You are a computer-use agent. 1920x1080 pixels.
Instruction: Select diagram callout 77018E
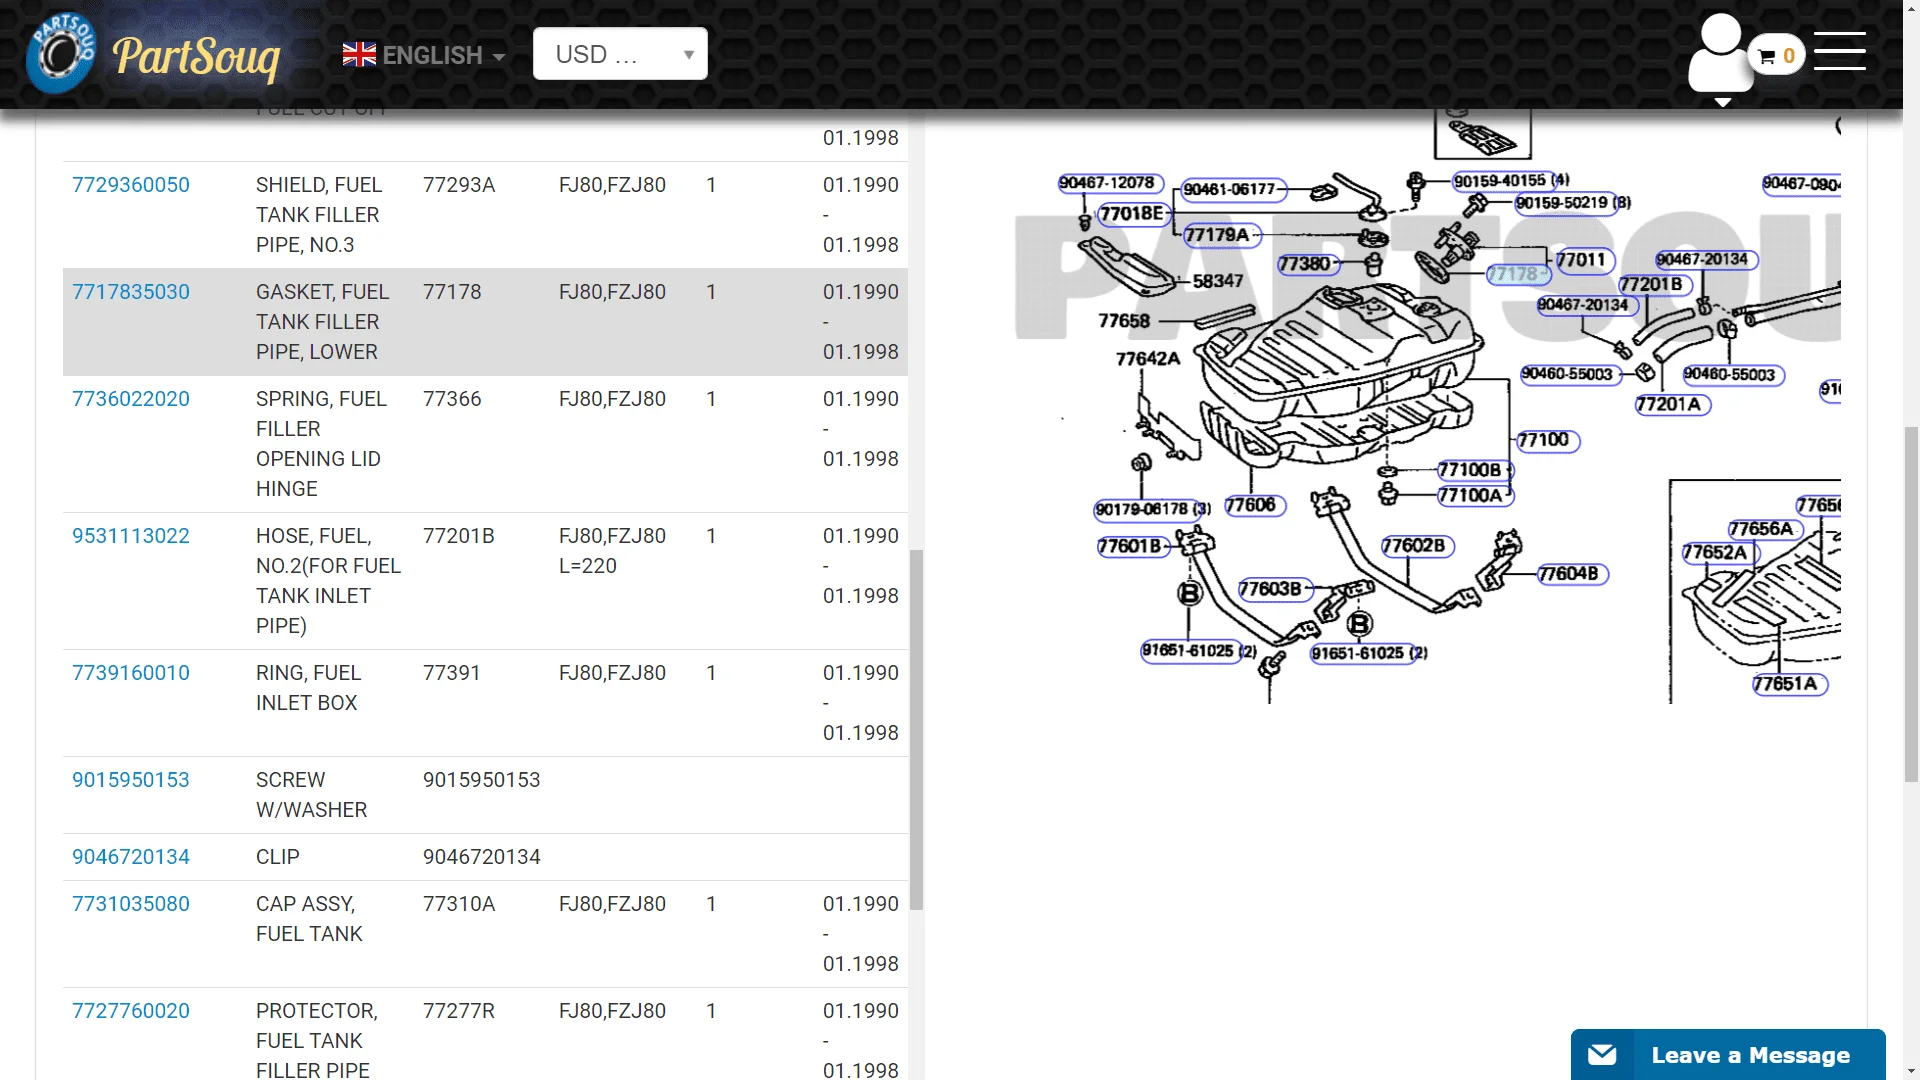tap(1133, 213)
